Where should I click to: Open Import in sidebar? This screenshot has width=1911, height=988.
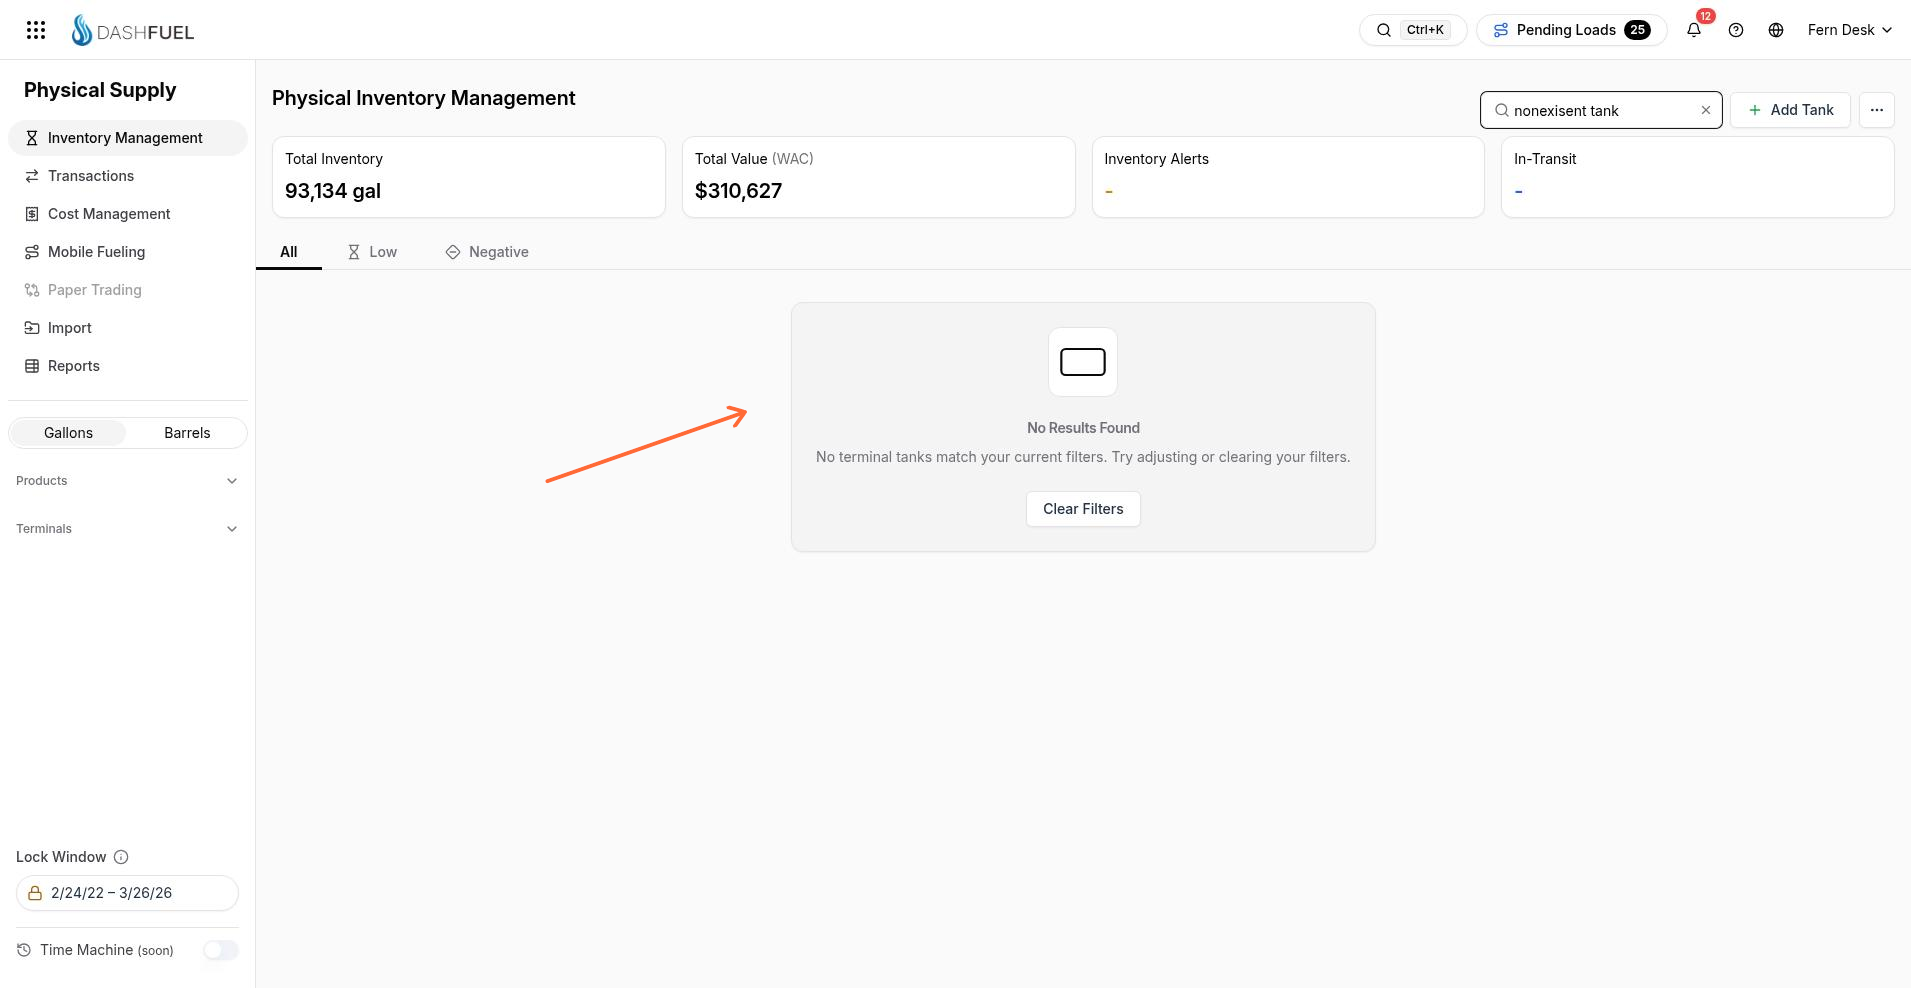(128, 328)
